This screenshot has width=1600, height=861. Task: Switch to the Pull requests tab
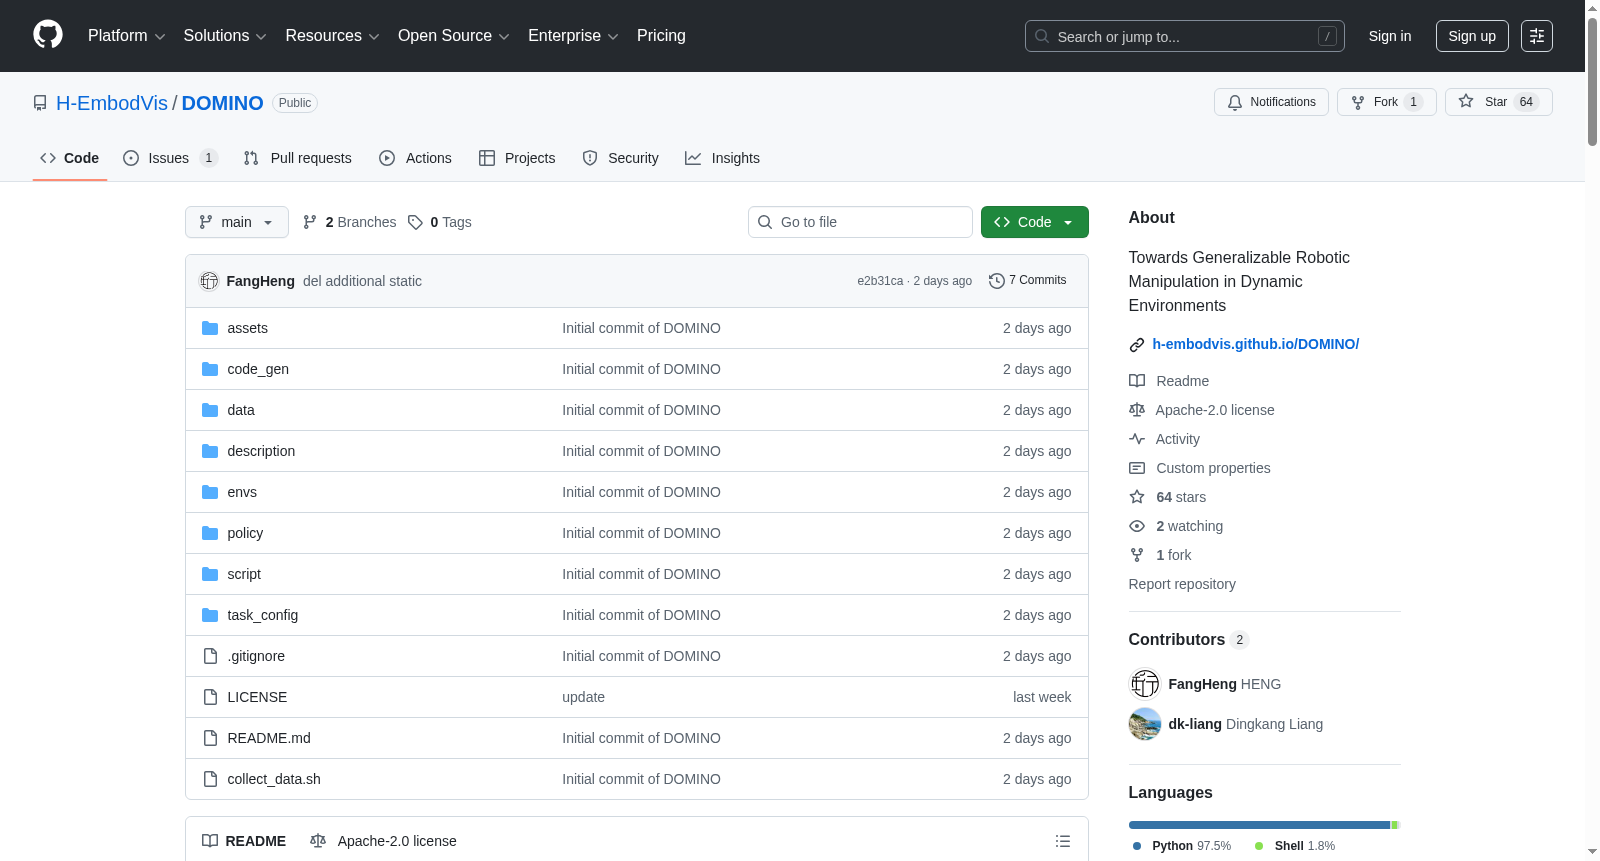[x=298, y=158]
